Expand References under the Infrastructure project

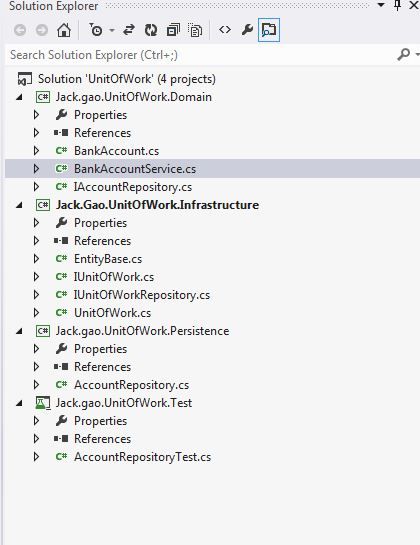[36, 241]
